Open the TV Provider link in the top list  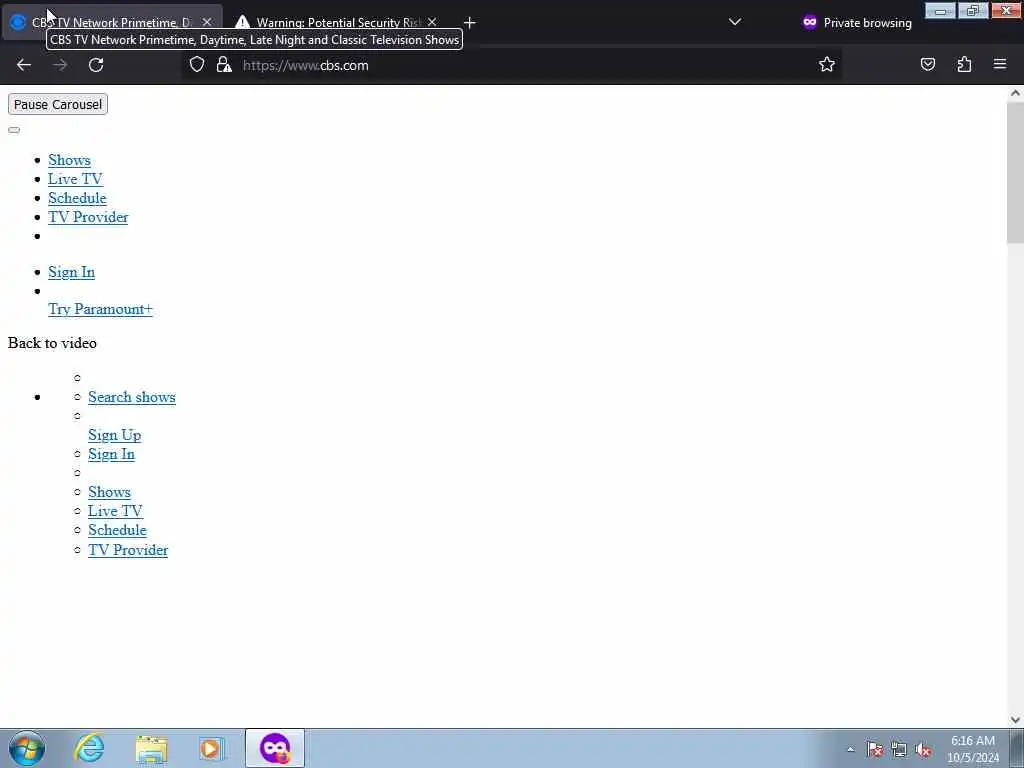(x=88, y=217)
